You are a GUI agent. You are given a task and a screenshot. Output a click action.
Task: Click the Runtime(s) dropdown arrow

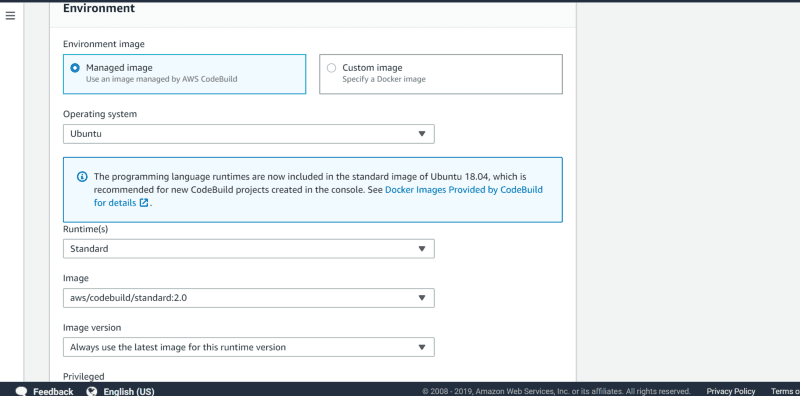tap(421, 249)
